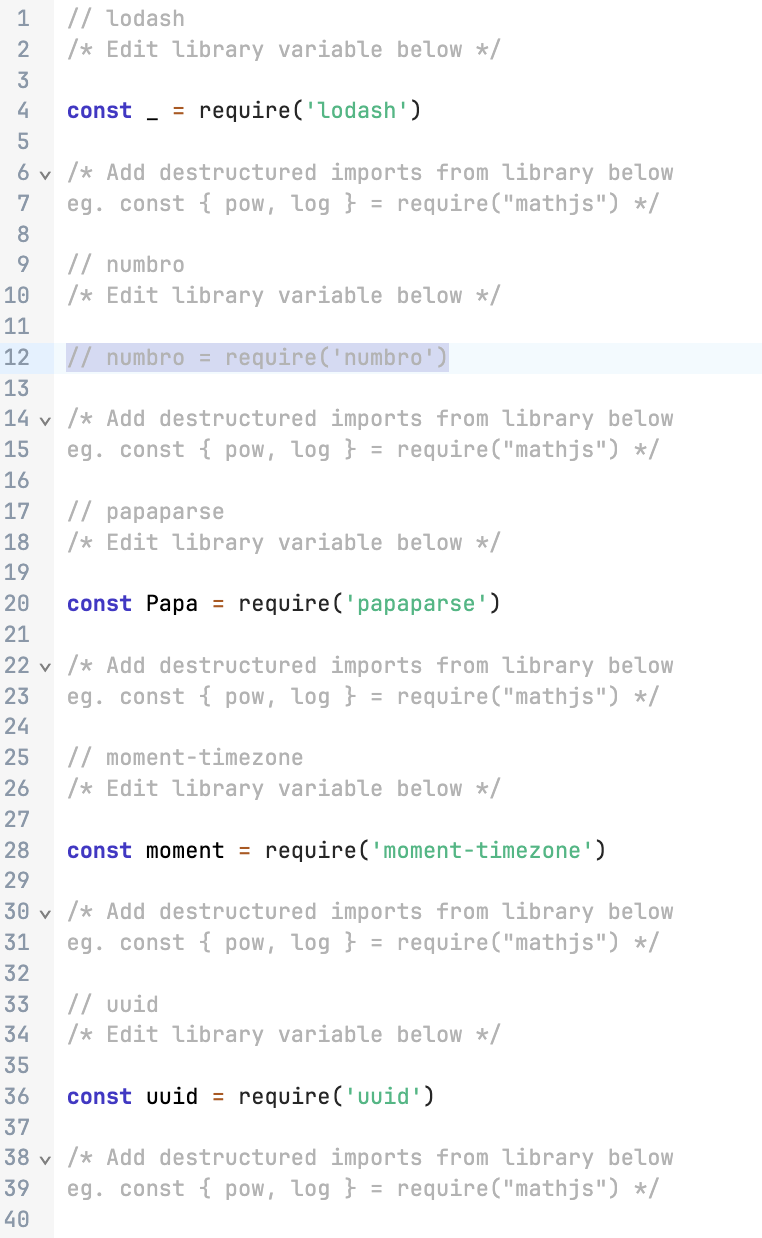Click the const keyword on line 20
This screenshot has height=1238, width=762.
(x=99, y=604)
